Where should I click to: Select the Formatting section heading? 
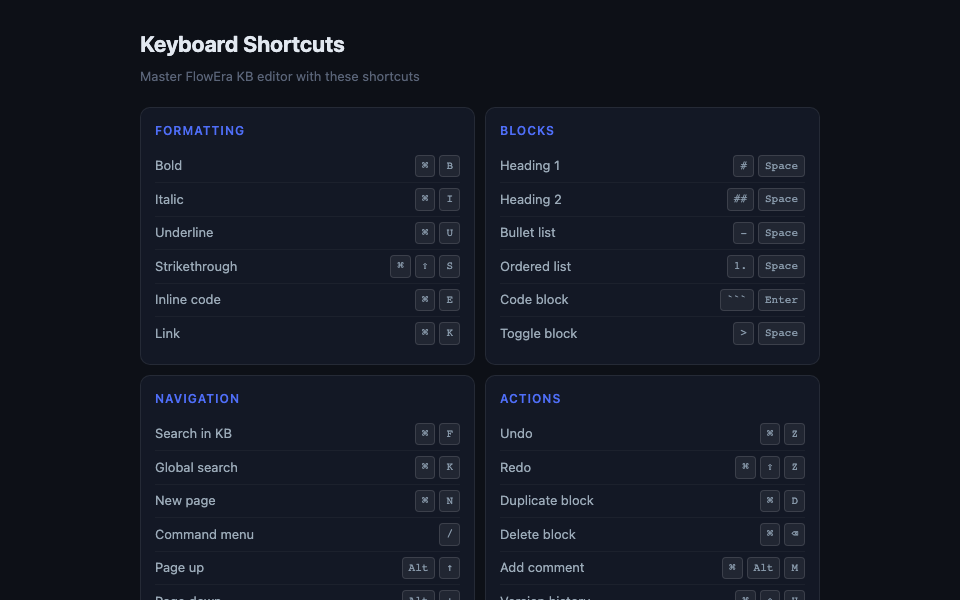click(x=200, y=131)
